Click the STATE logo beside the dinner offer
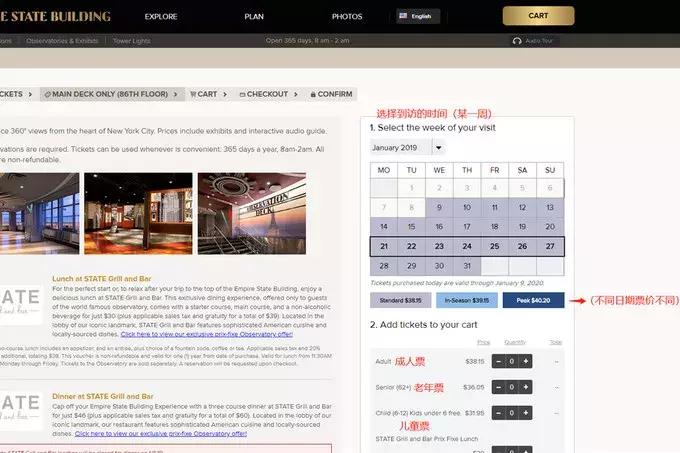The width and height of the screenshot is (680, 453). pyautogui.click(x=21, y=410)
